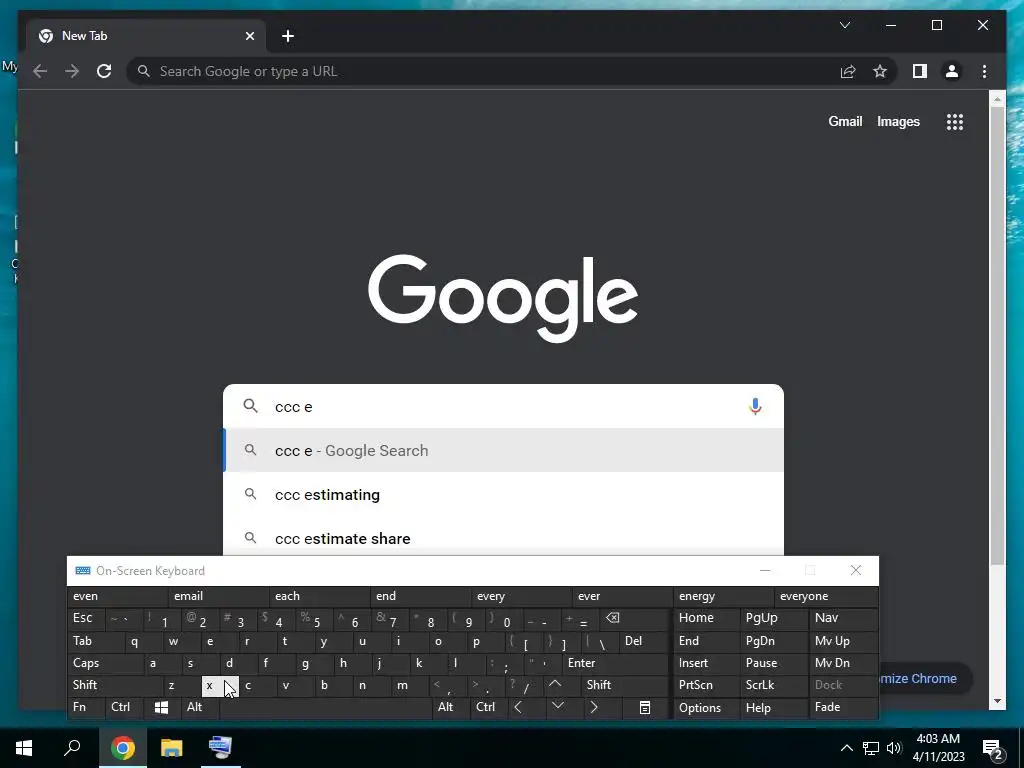1024x768 pixels.
Task: Select the New Tab browser tab
Action: click(x=145, y=36)
